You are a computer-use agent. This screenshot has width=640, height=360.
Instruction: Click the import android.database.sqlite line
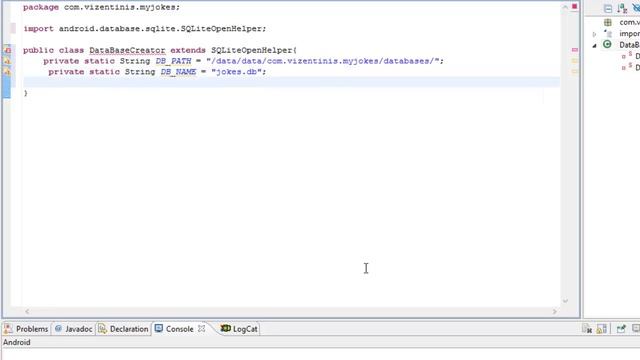tap(144, 29)
